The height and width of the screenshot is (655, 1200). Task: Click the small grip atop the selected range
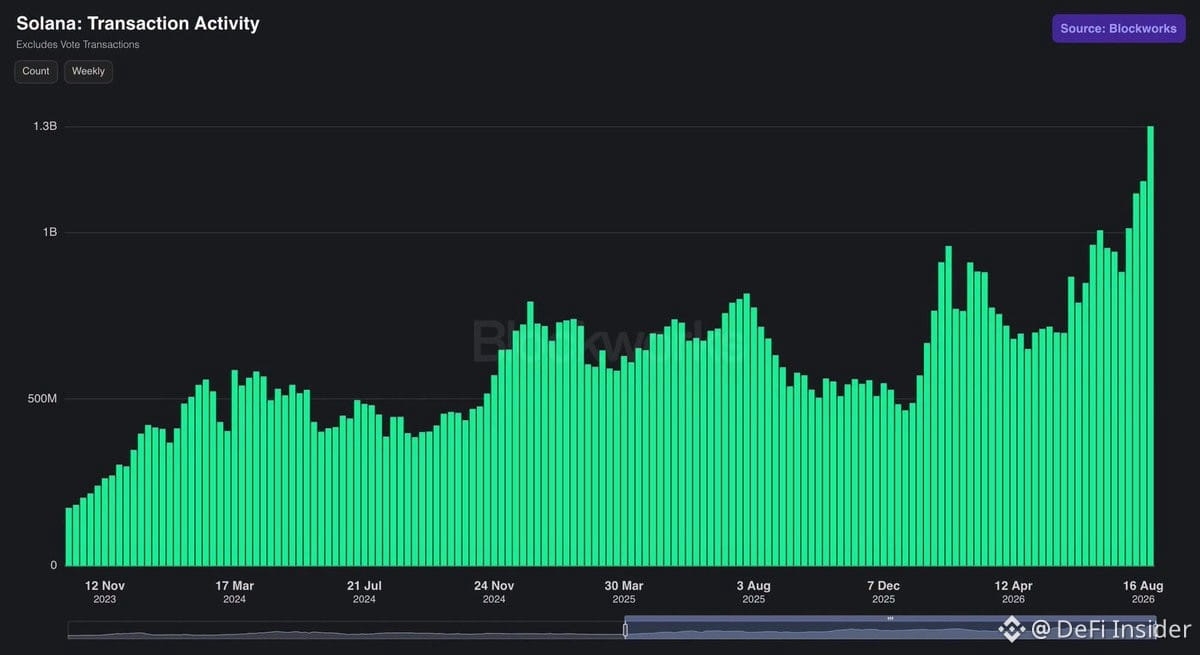[890, 618]
